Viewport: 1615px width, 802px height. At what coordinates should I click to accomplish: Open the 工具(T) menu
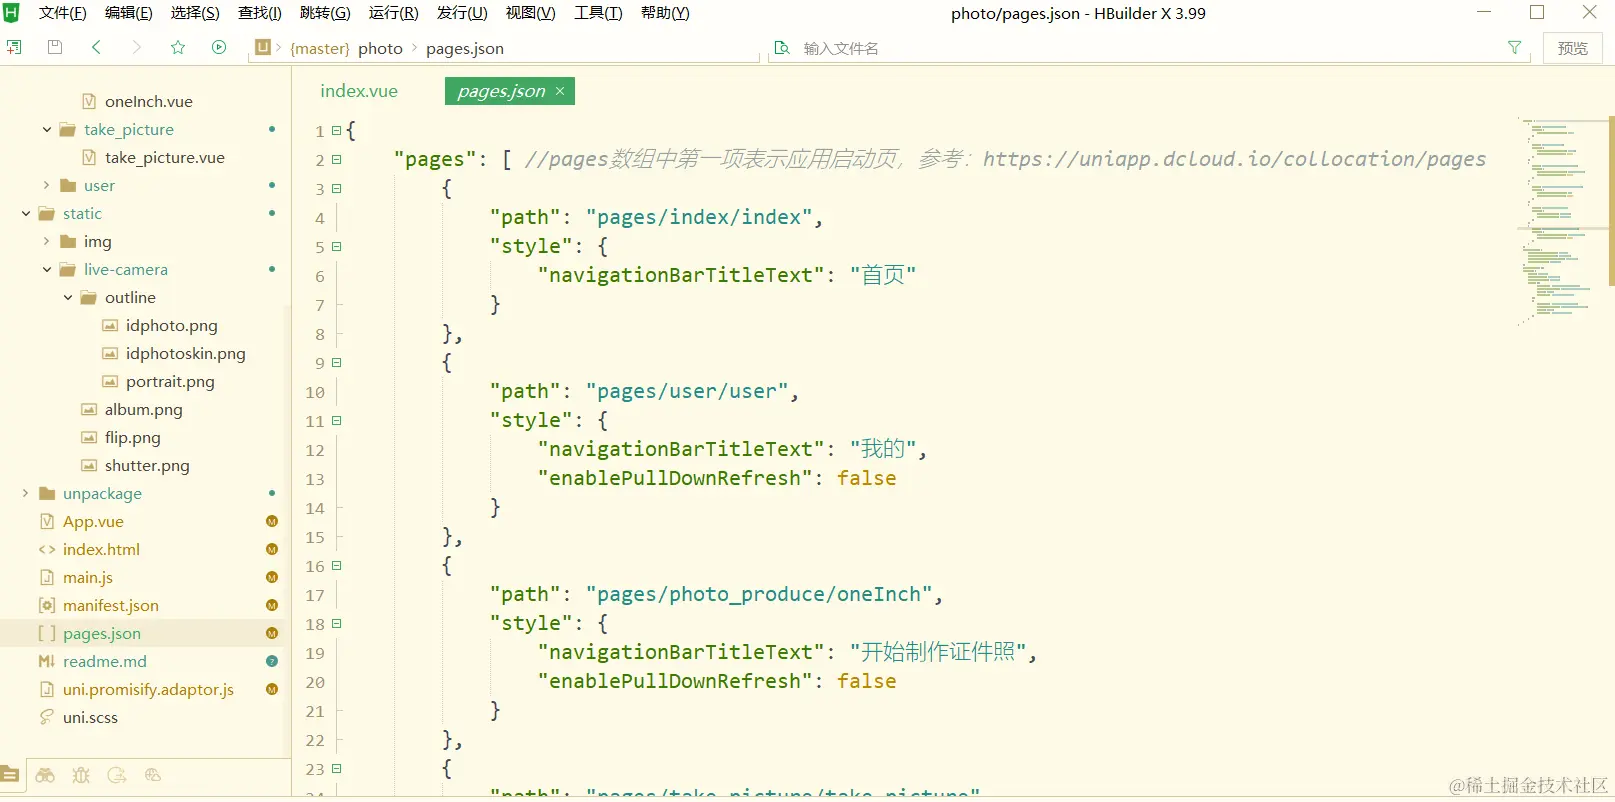click(x=598, y=13)
